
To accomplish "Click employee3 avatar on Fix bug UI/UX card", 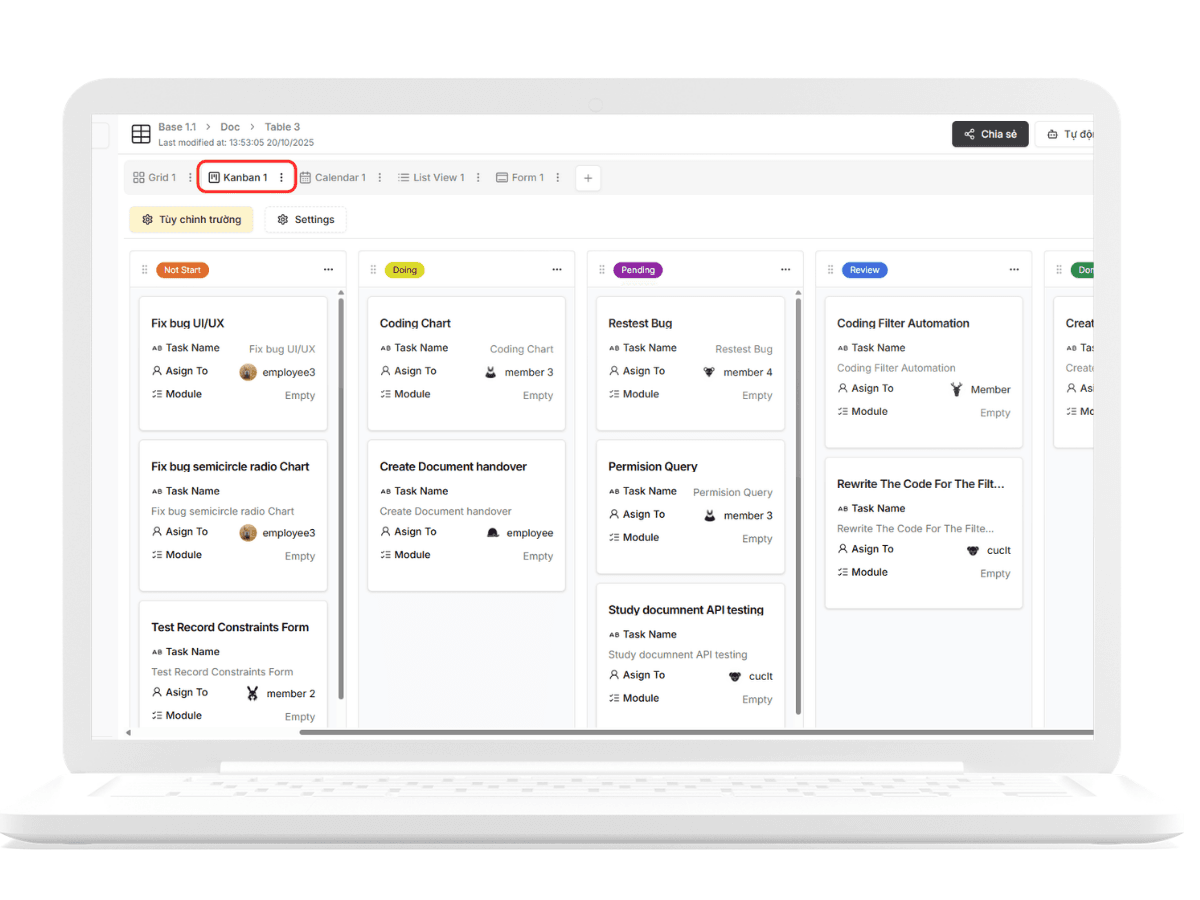I will 248,372.
